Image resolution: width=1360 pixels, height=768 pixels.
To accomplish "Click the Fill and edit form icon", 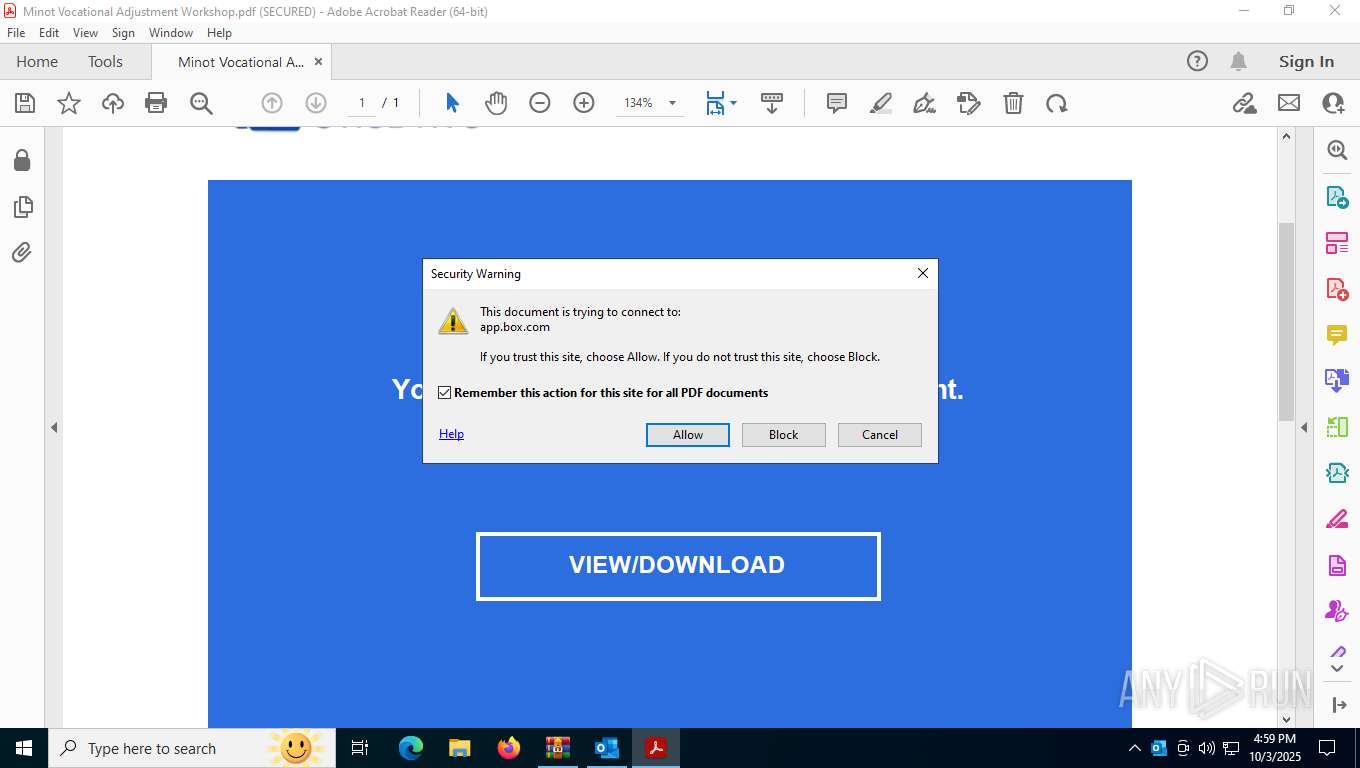I will tap(969, 103).
